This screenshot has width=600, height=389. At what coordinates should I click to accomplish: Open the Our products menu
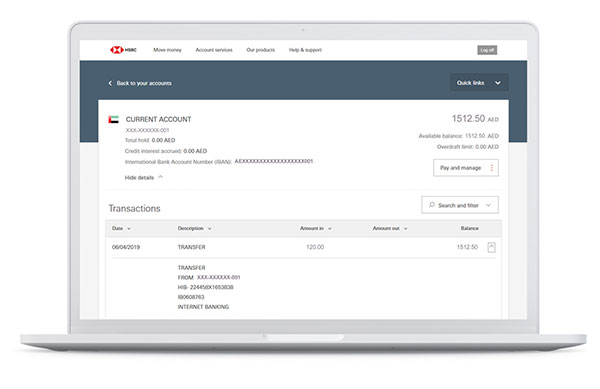point(261,50)
